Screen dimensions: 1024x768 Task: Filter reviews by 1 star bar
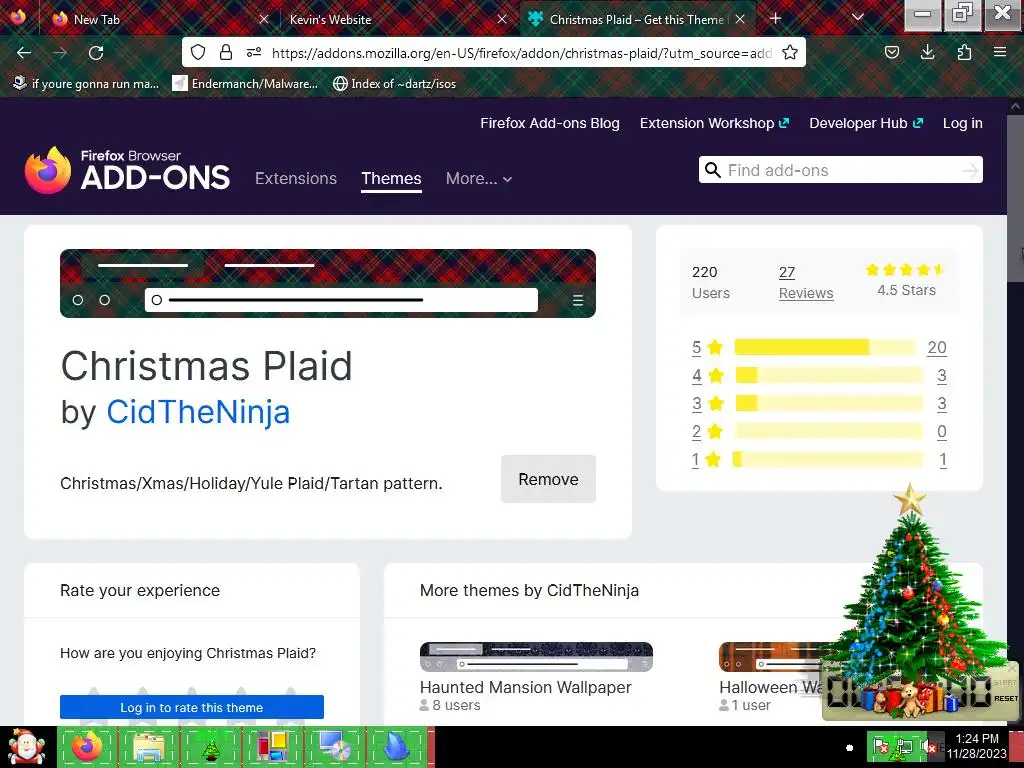(828, 460)
